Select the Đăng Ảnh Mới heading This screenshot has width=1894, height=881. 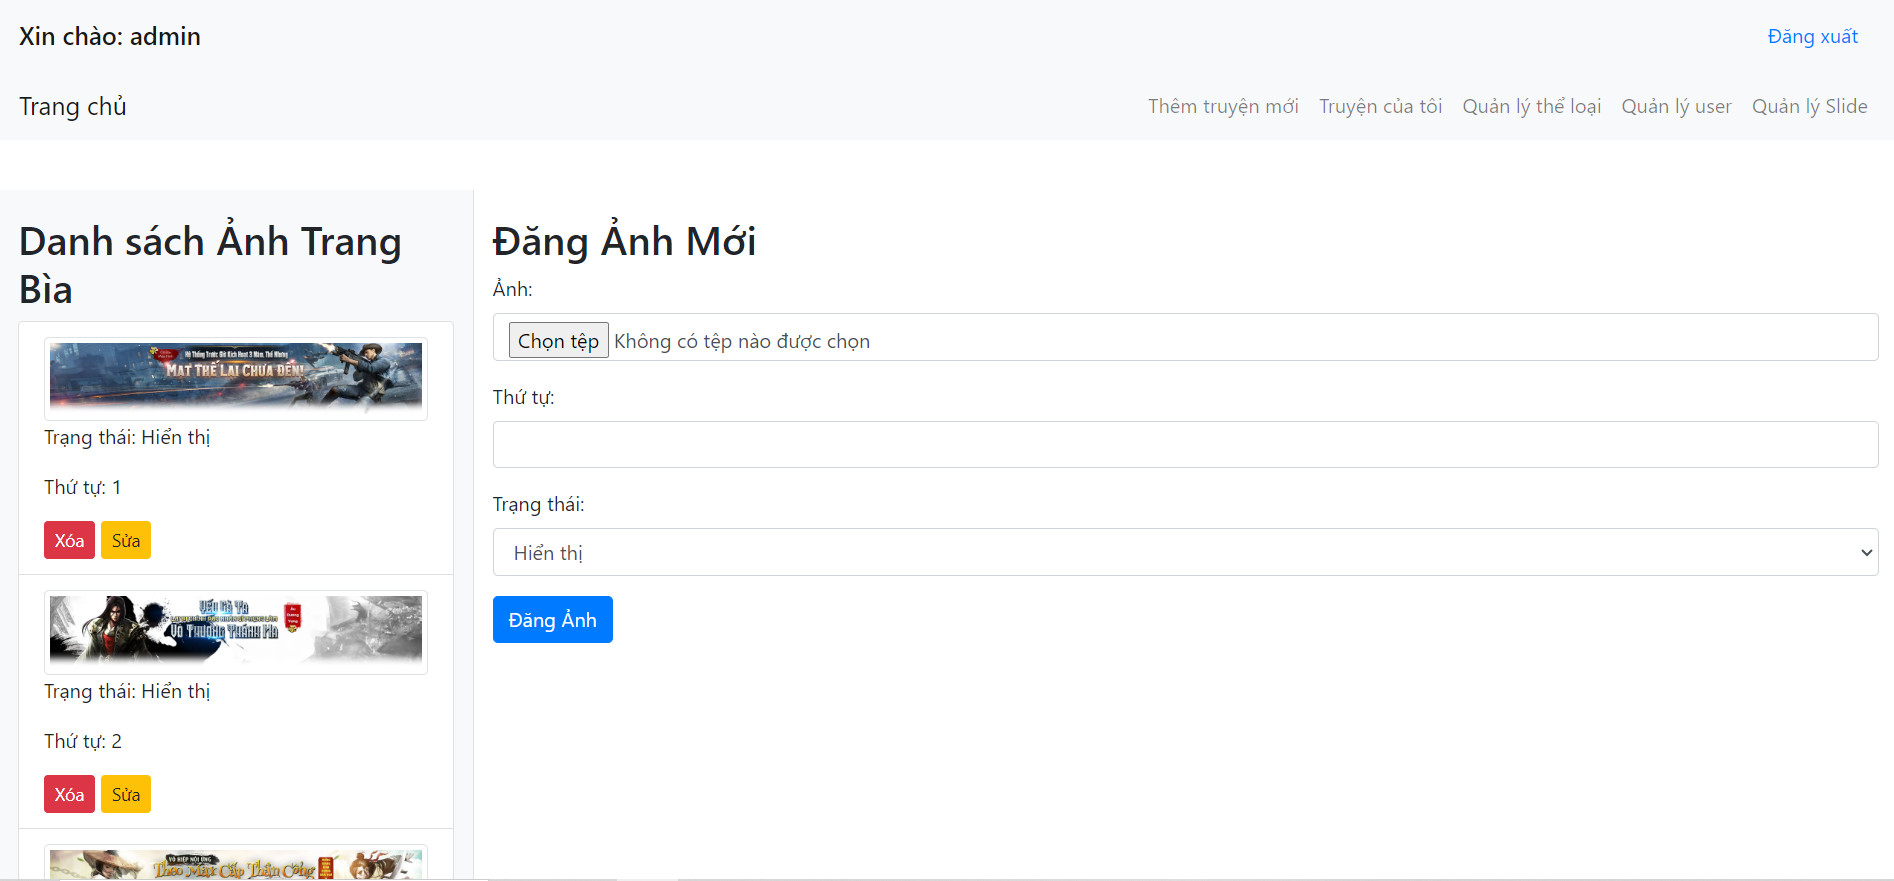624,241
